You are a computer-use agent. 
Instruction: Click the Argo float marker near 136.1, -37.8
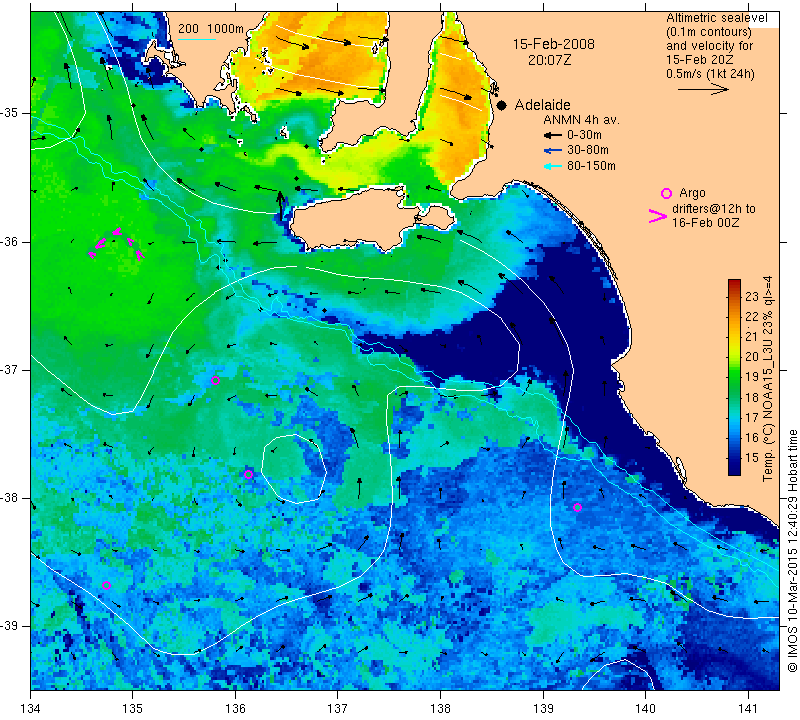(248, 475)
